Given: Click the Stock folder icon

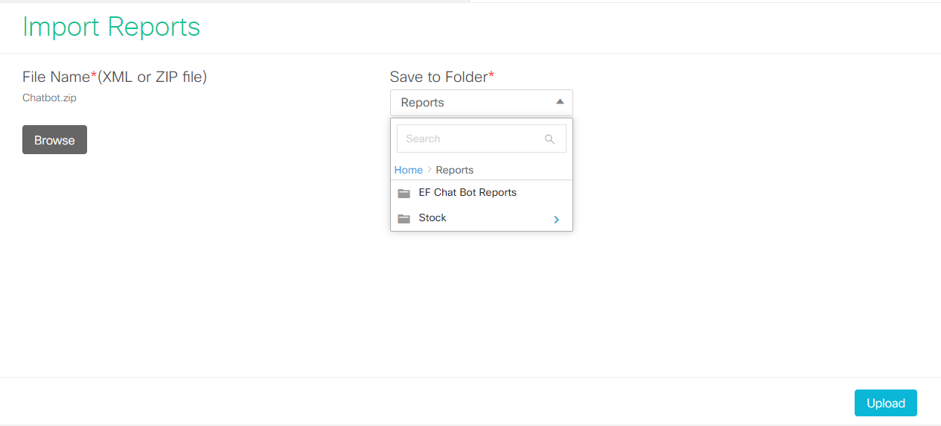Looking at the screenshot, I should tap(404, 218).
